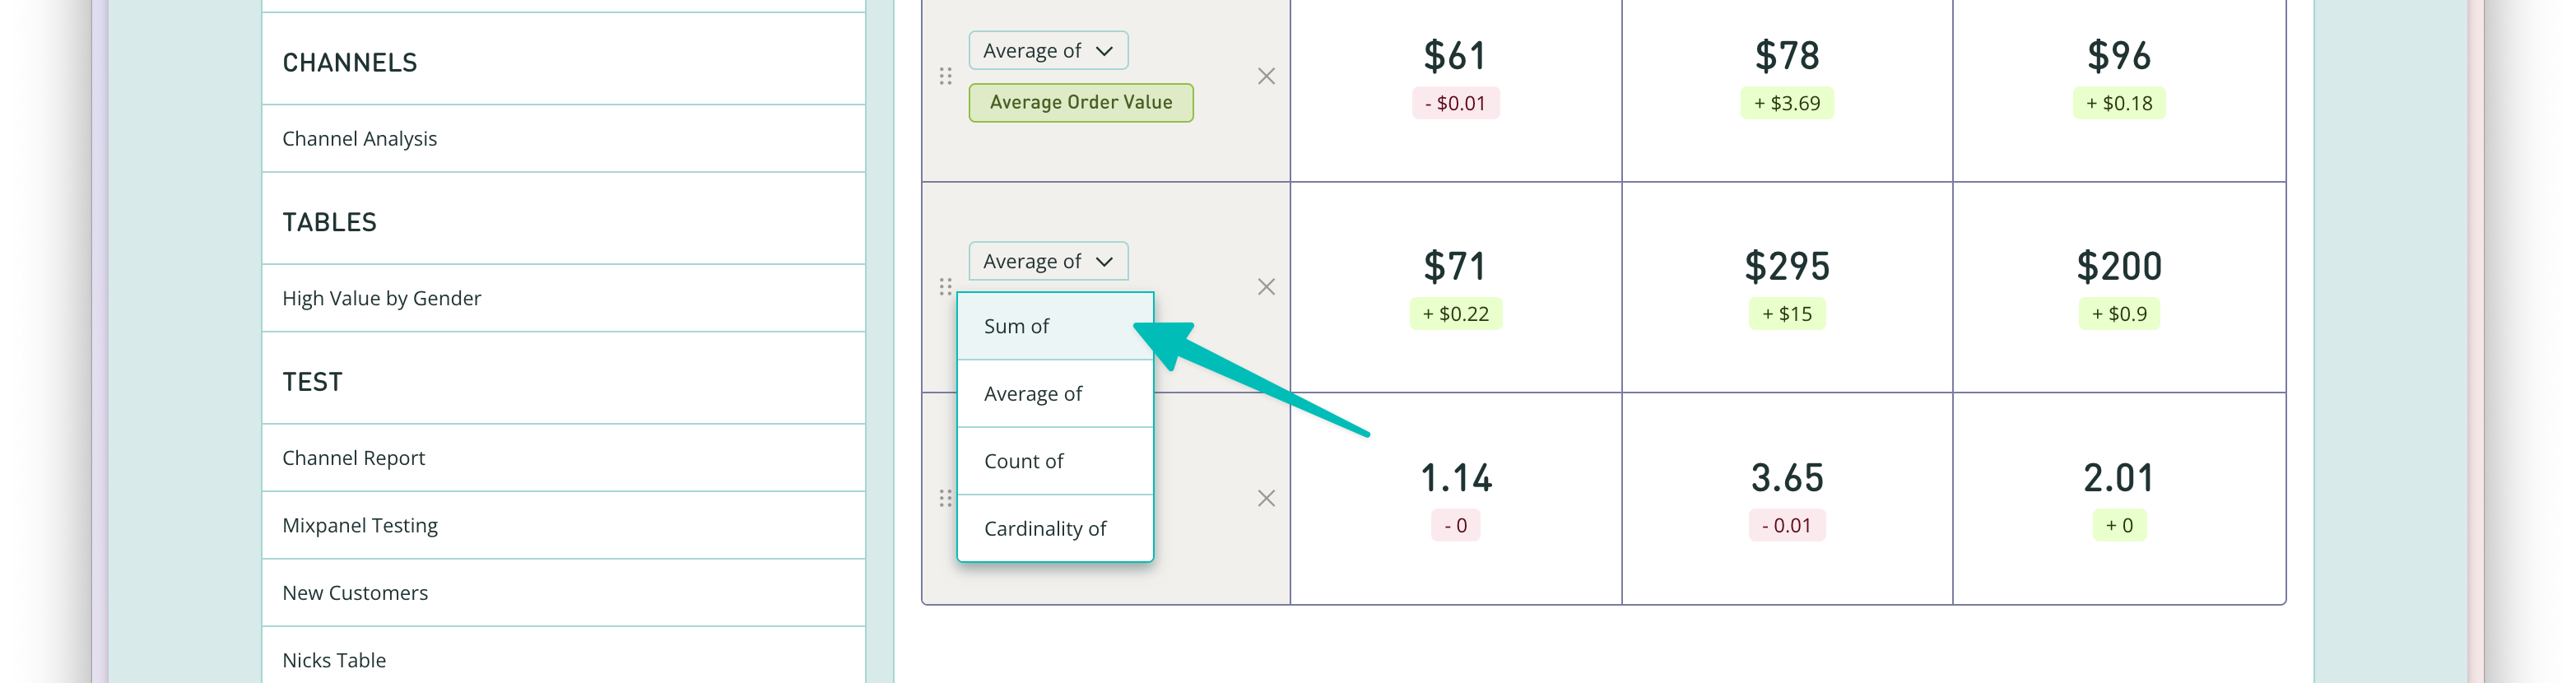Click drag handle of Average Order Value row
The width and height of the screenshot is (2576, 683).
coord(945,76)
